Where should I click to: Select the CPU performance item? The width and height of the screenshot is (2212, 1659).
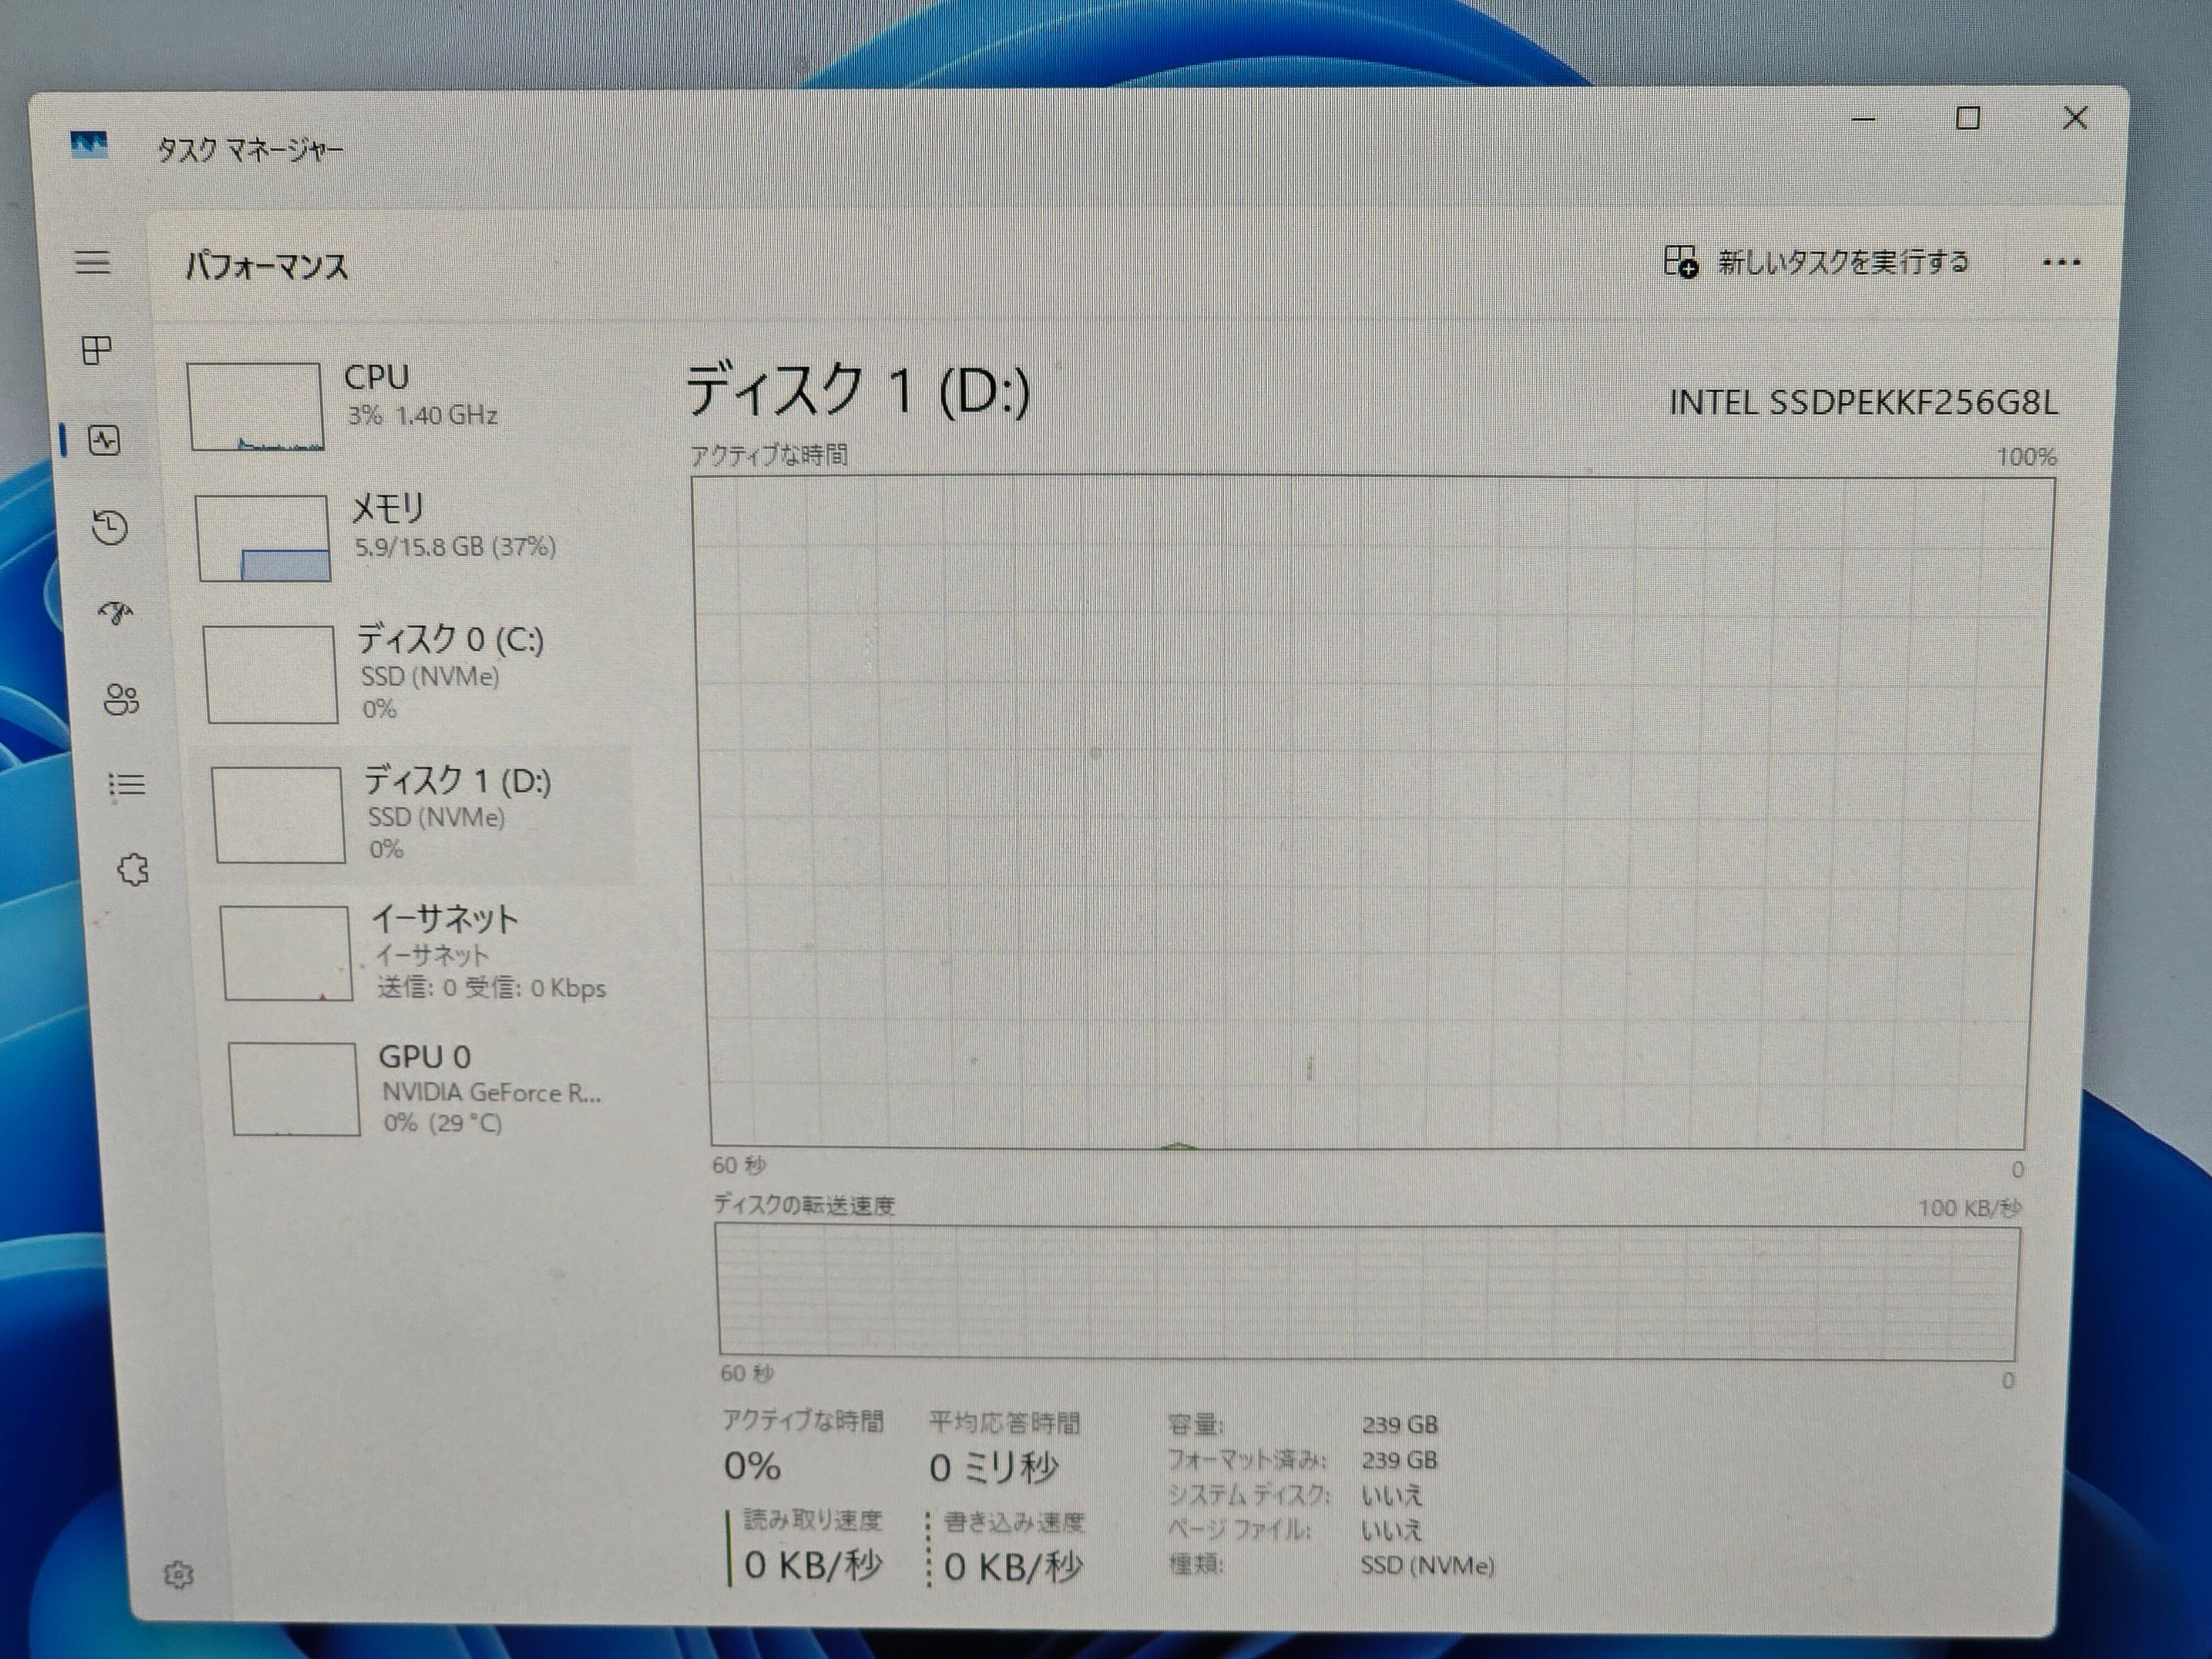(x=400, y=405)
